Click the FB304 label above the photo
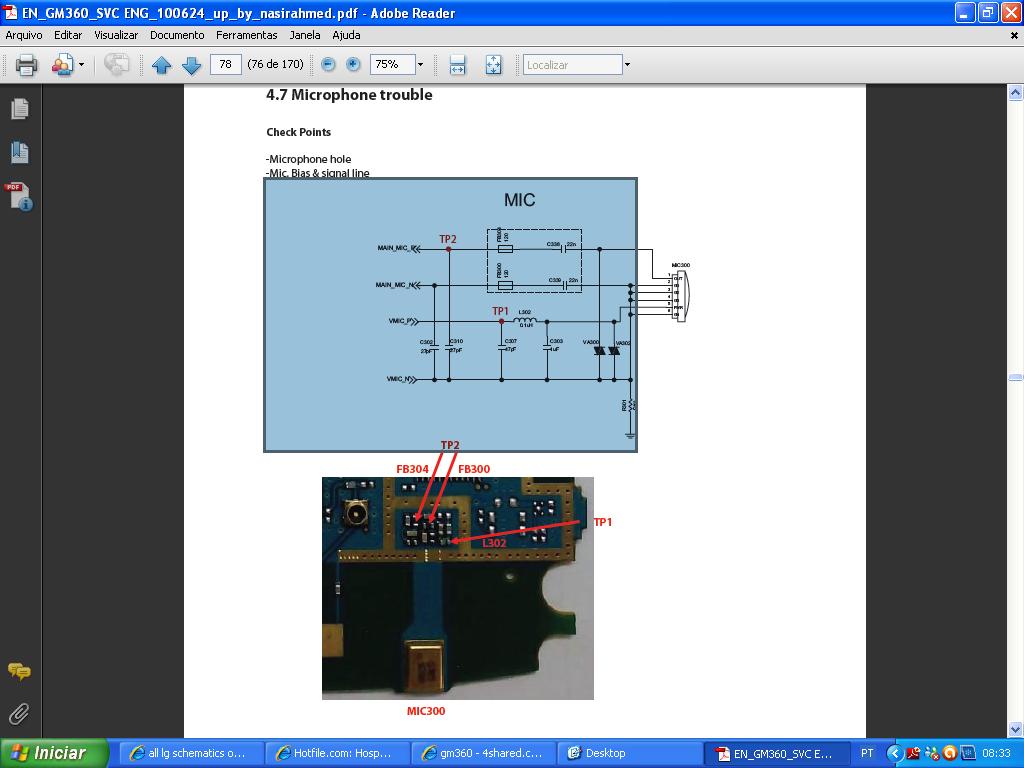Screen dimensions: 1024x768 click(x=412, y=469)
